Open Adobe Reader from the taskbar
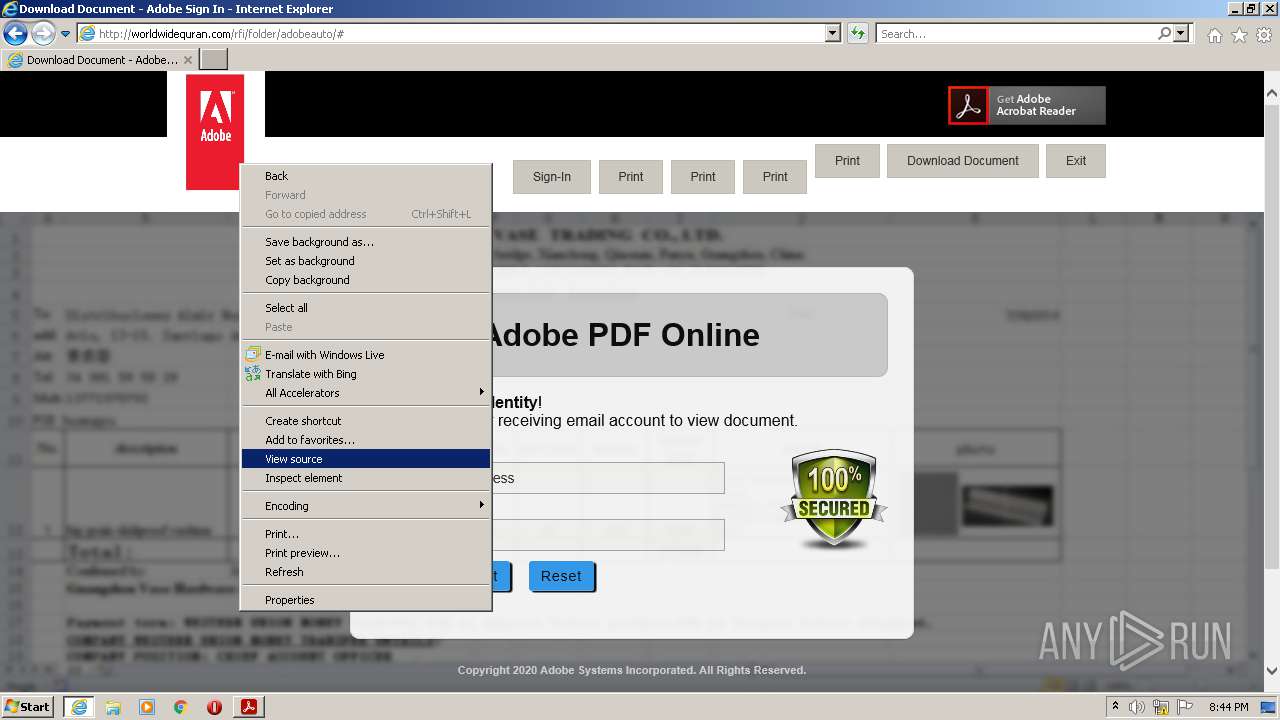The image size is (1280, 720). [x=249, y=707]
